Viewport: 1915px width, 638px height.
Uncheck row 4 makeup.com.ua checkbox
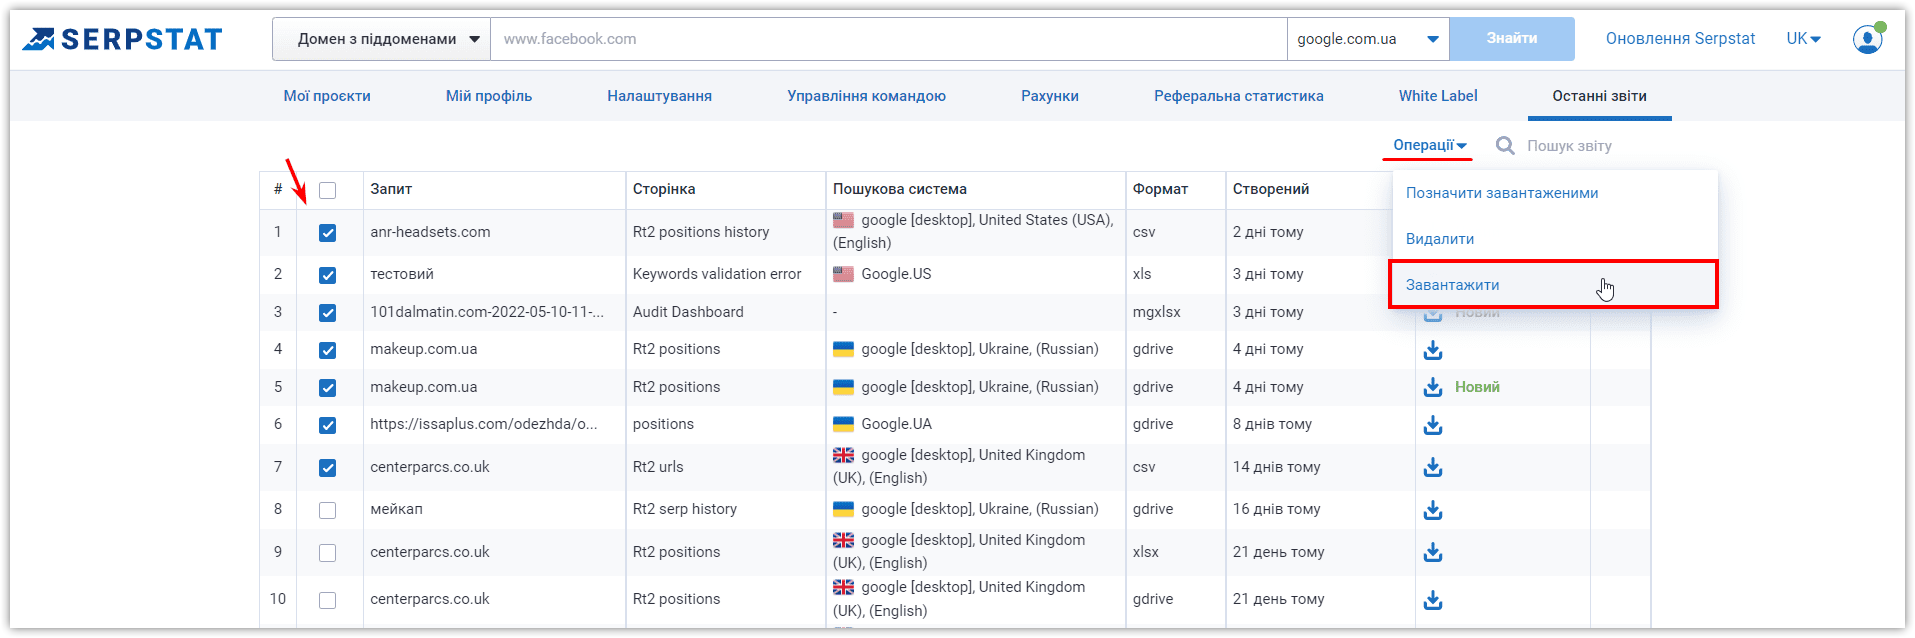point(327,350)
